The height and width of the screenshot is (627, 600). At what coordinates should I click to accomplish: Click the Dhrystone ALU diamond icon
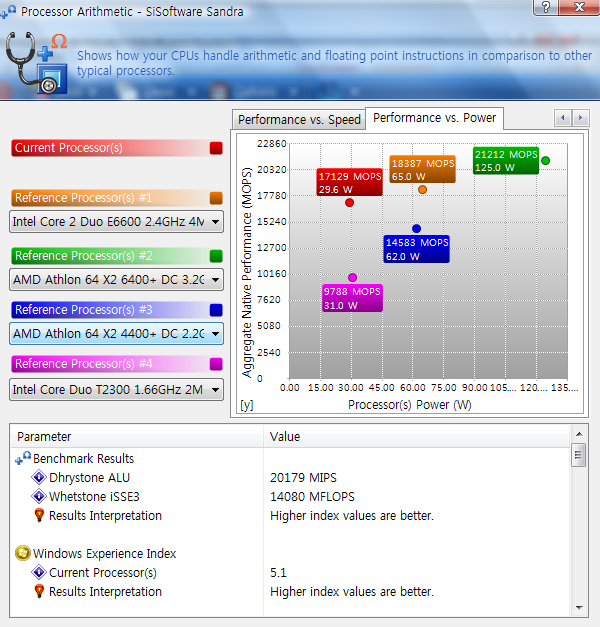39,477
